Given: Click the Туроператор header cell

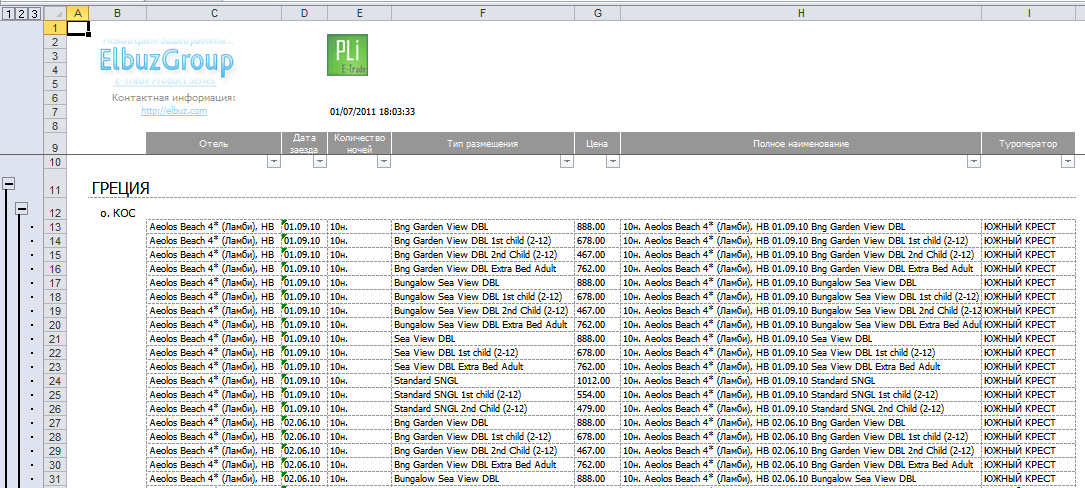Looking at the screenshot, I should [1028, 144].
